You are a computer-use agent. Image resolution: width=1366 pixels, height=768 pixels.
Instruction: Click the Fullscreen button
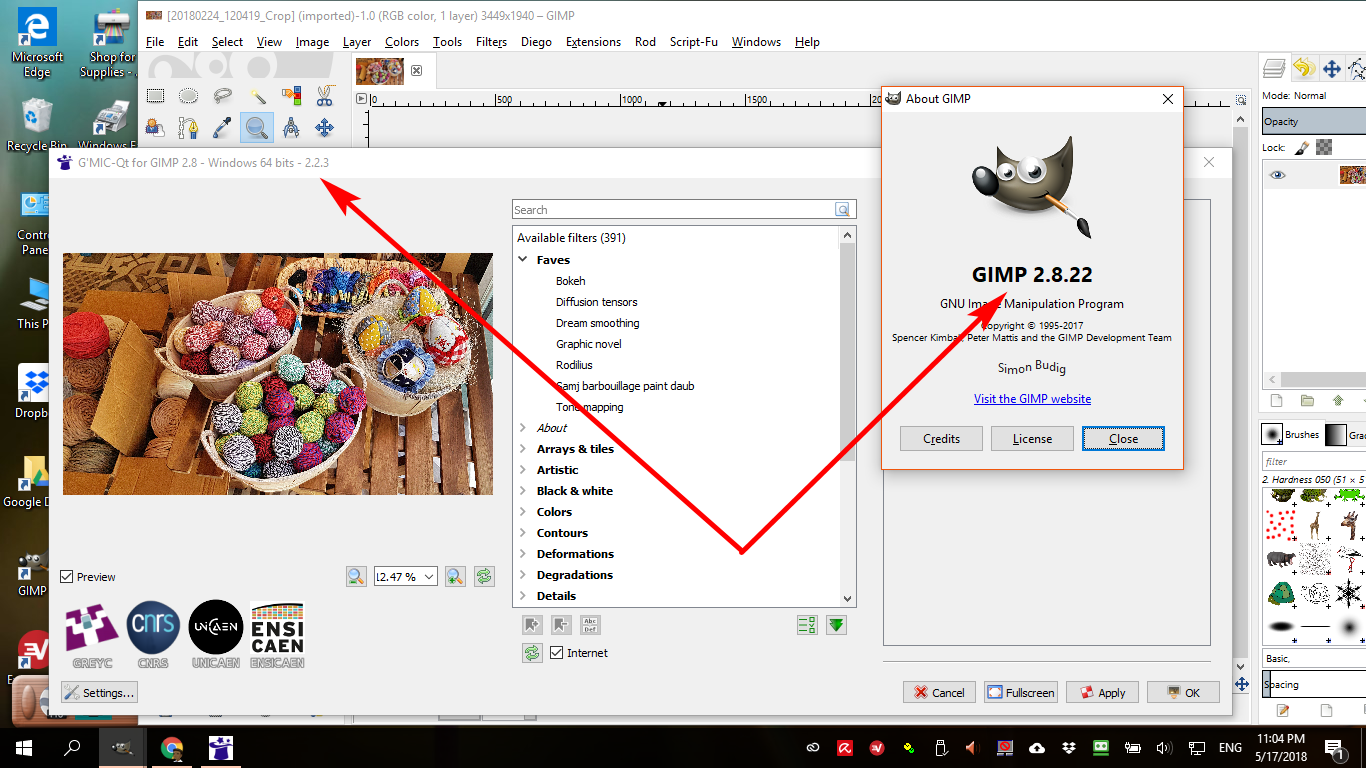tap(1021, 692)
